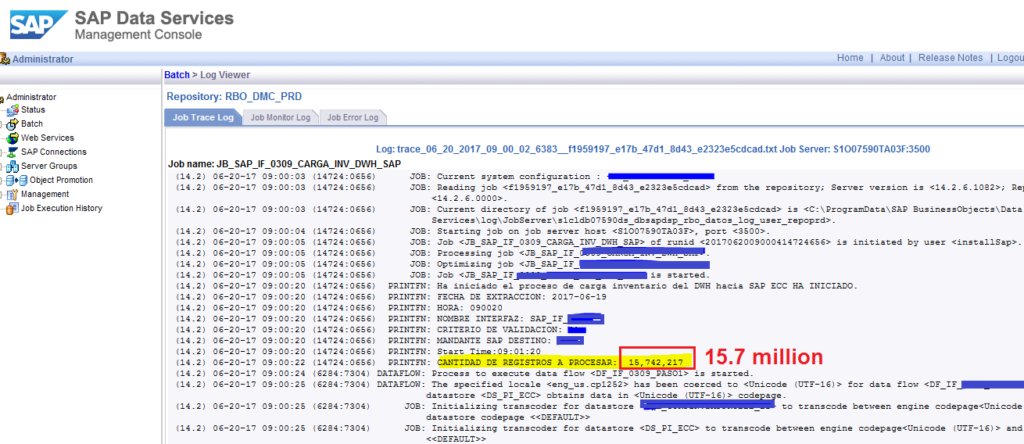Select the Administrator root tree node
This screenshot has height=444, width=1024.
[x=31, y=97]
